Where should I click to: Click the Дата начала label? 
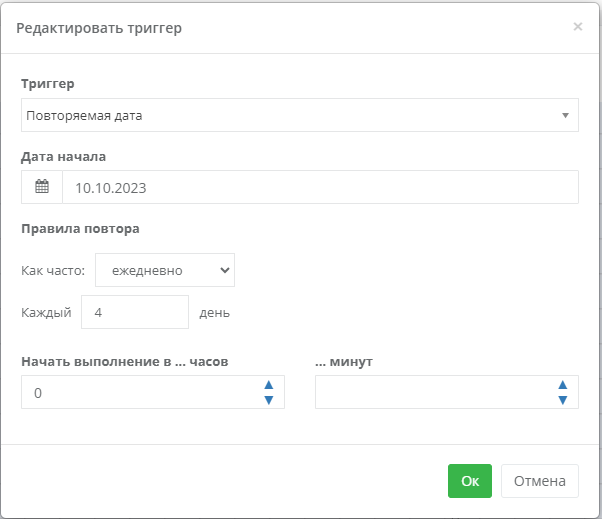point(63,157)
